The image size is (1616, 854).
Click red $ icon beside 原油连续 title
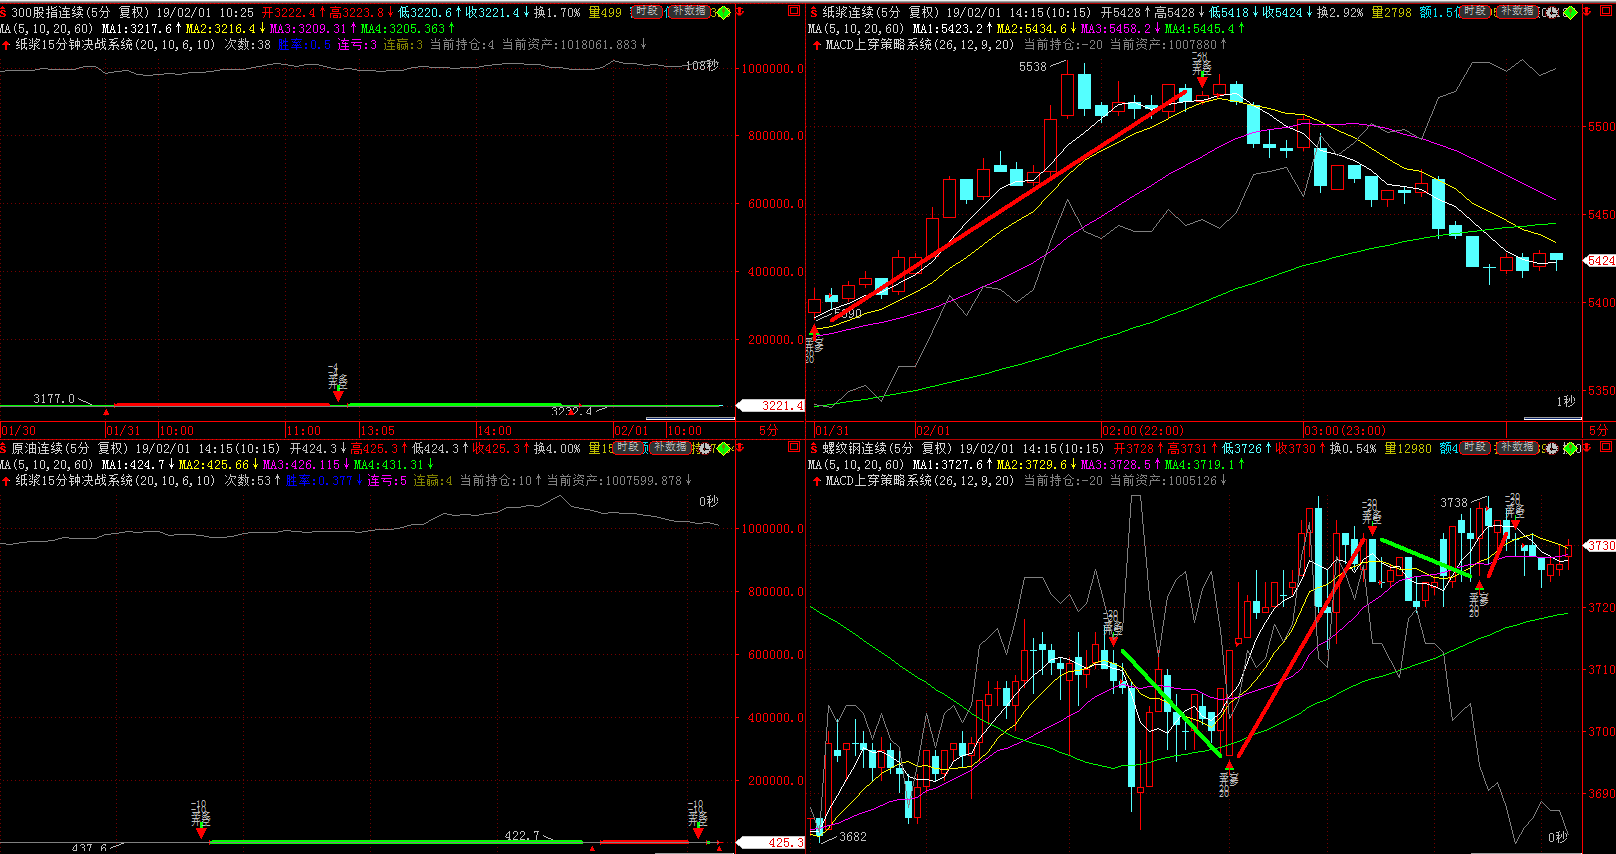pyautogui.click(x=4, y=448)
